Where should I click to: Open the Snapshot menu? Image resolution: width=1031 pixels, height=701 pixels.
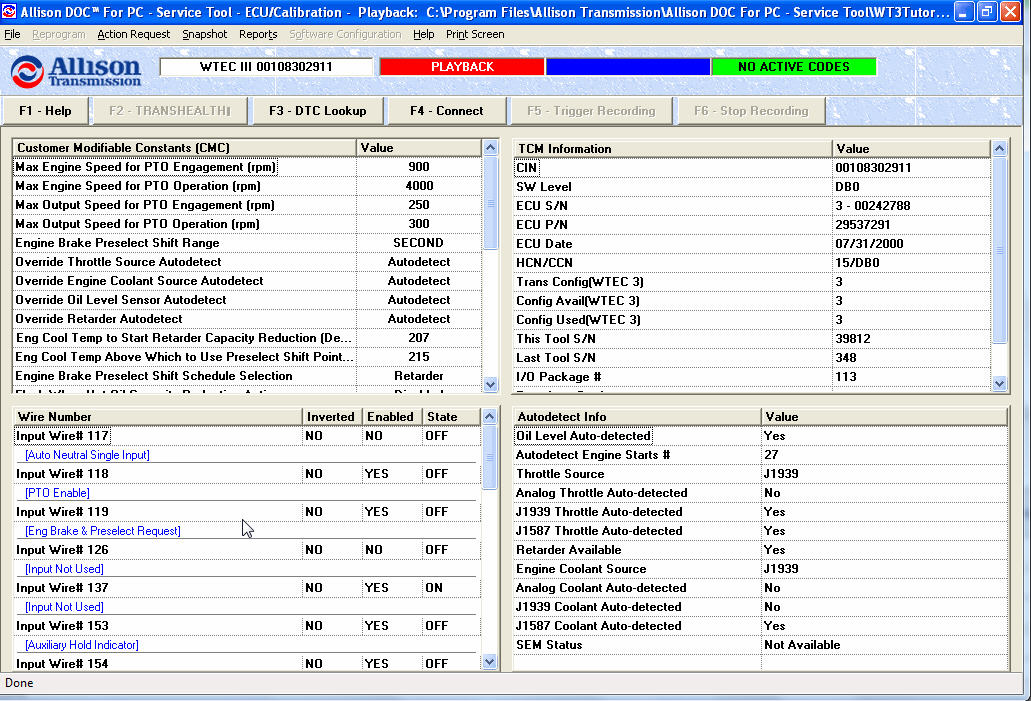pos(204,34)
